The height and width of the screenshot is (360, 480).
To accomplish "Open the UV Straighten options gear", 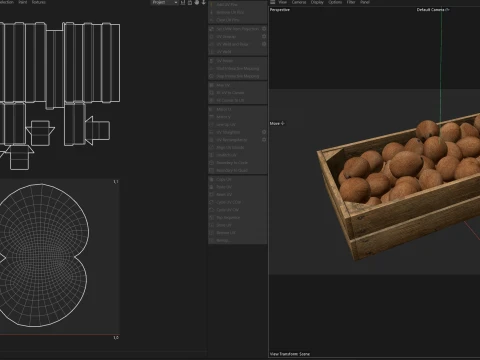I will (x=264, y=132).
